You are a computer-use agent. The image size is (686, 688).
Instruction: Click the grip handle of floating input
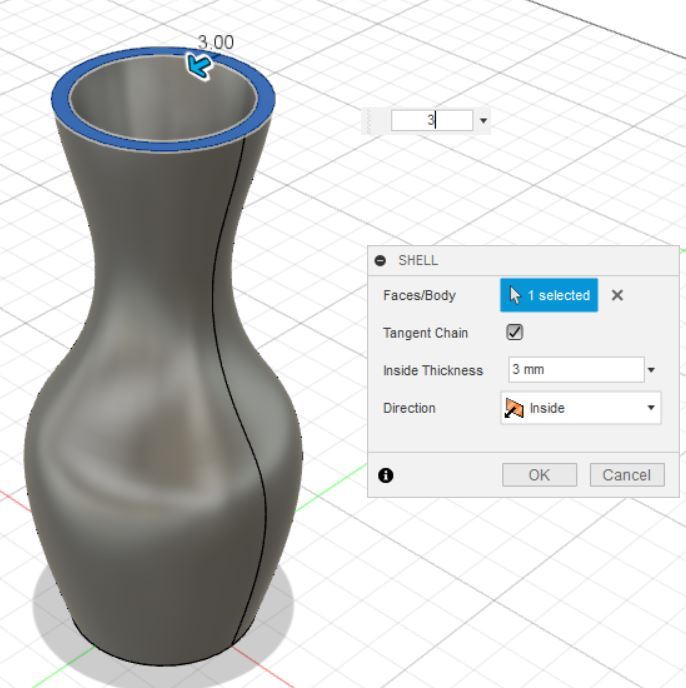click(x=368, y=122)
